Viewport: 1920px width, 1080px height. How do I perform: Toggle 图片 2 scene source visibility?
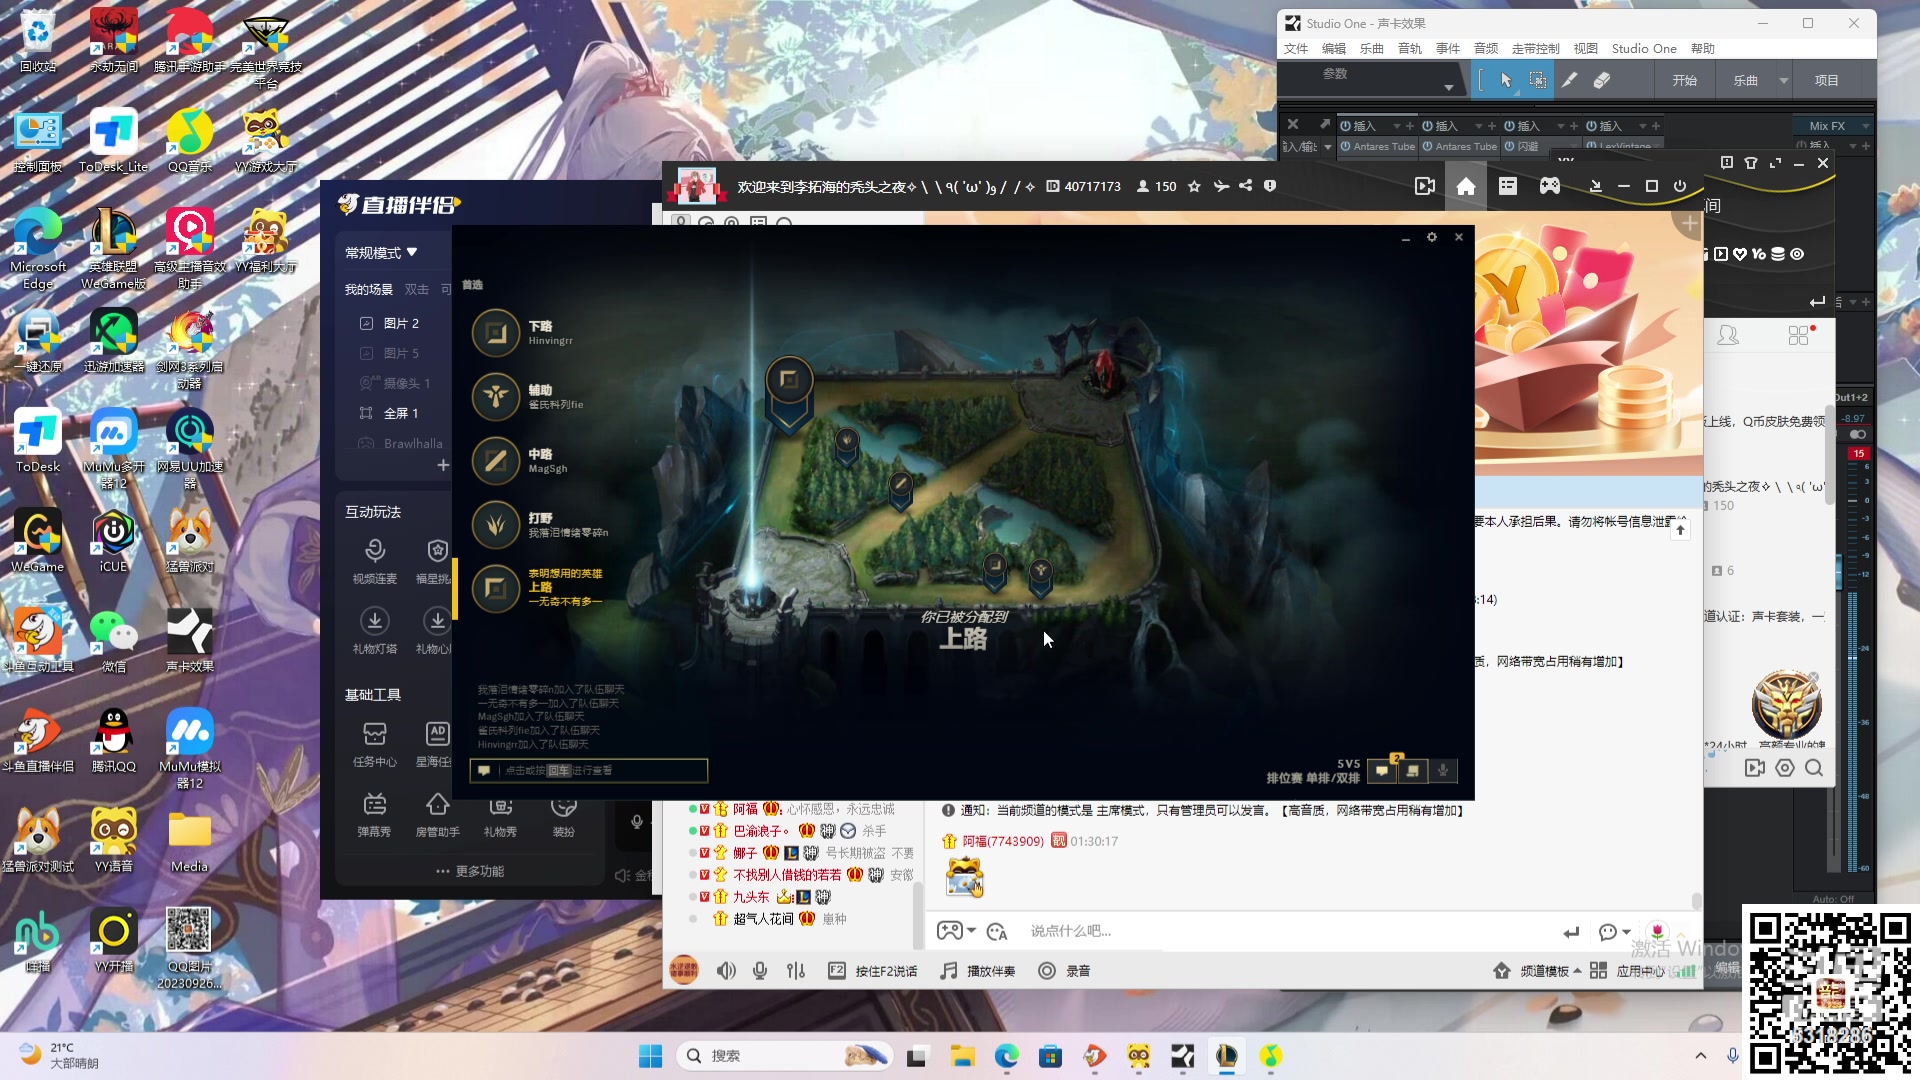[x=366, y=323]
